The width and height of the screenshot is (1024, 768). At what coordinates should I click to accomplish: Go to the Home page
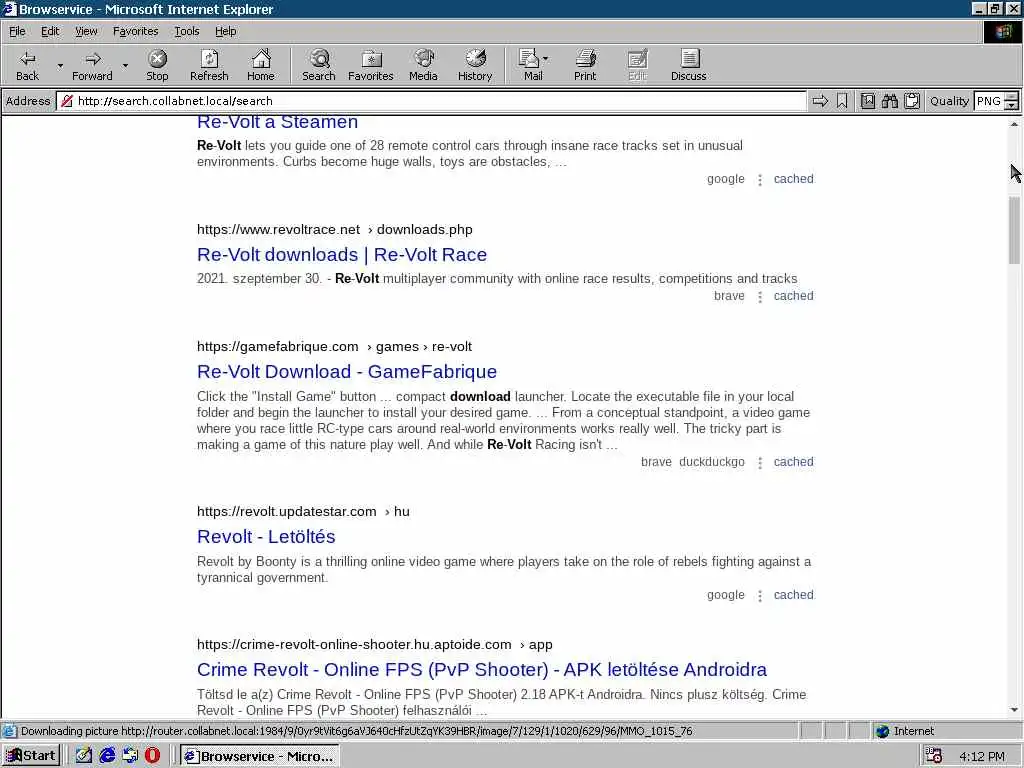point(261,65)
